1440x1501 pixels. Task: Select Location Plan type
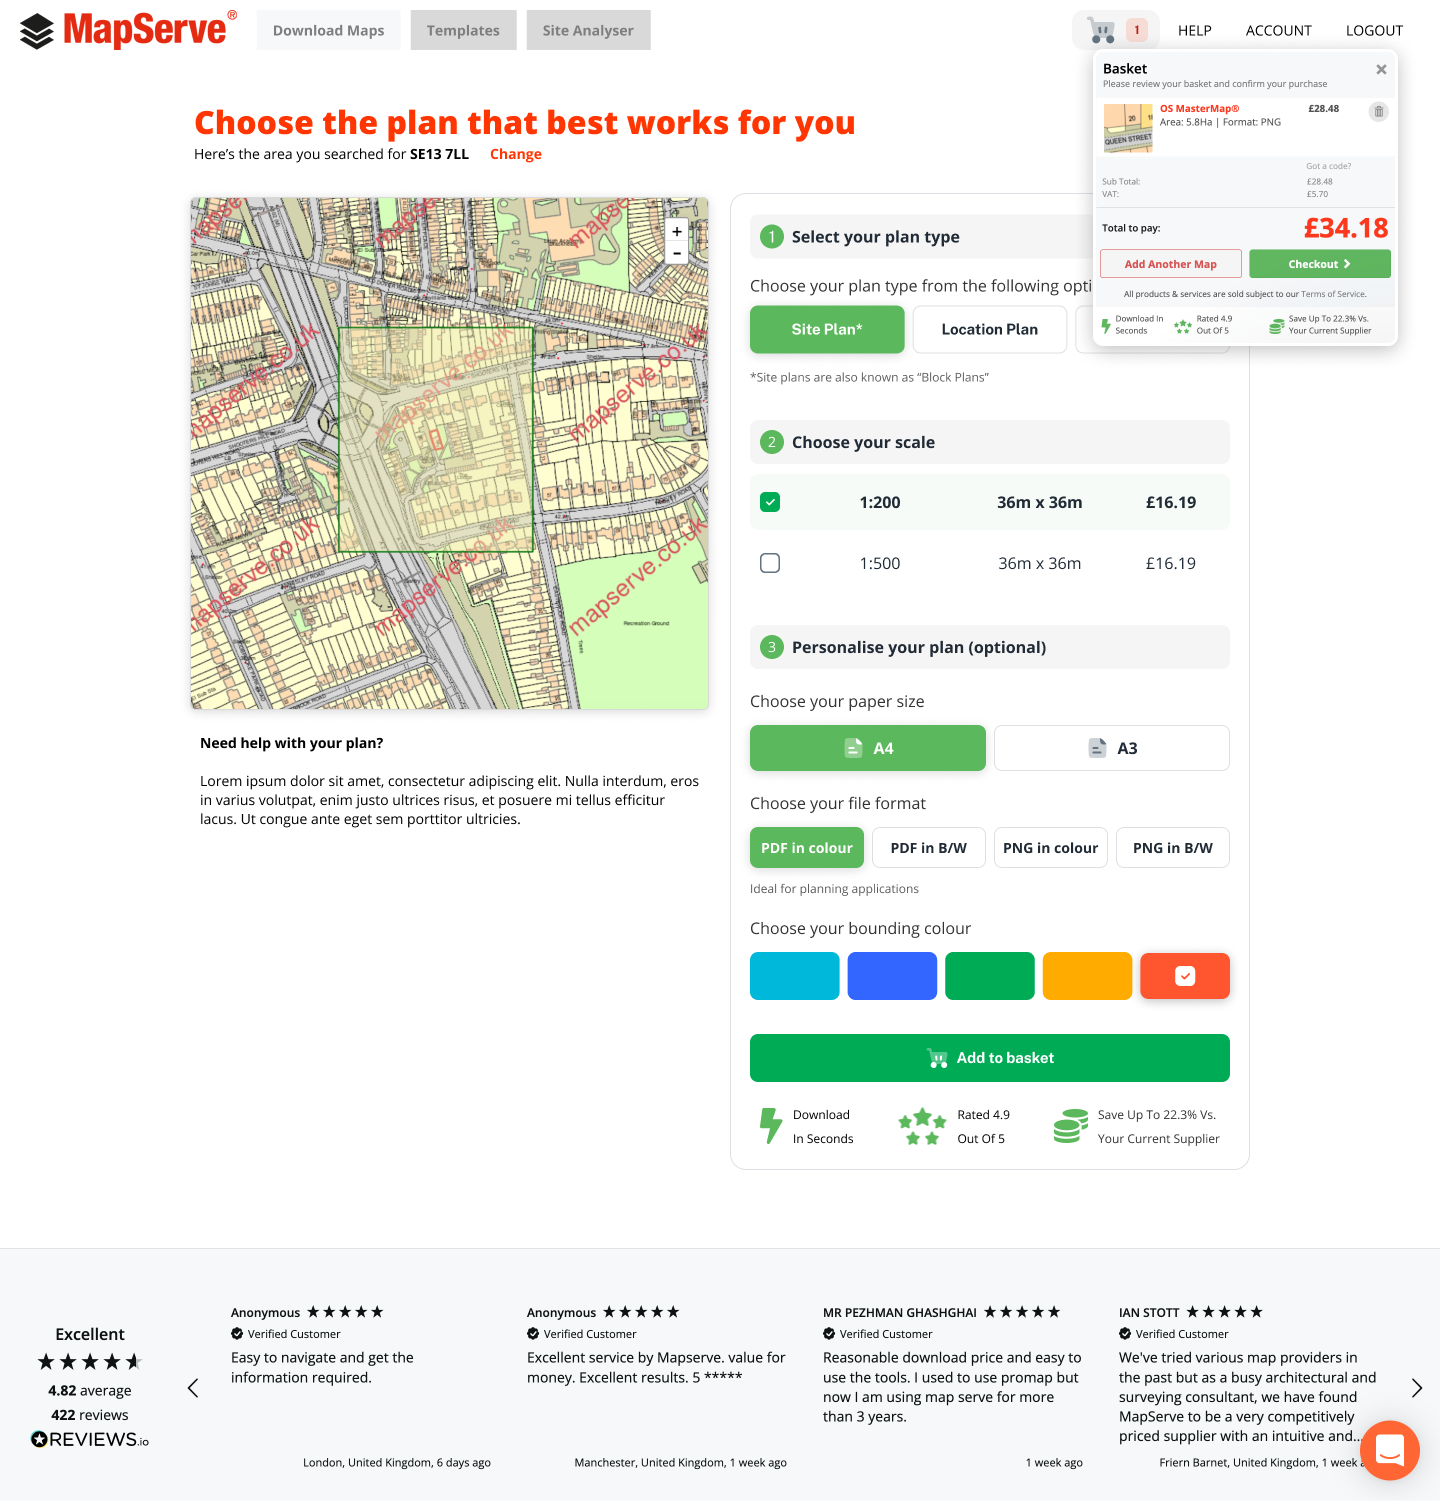point(990,329)
